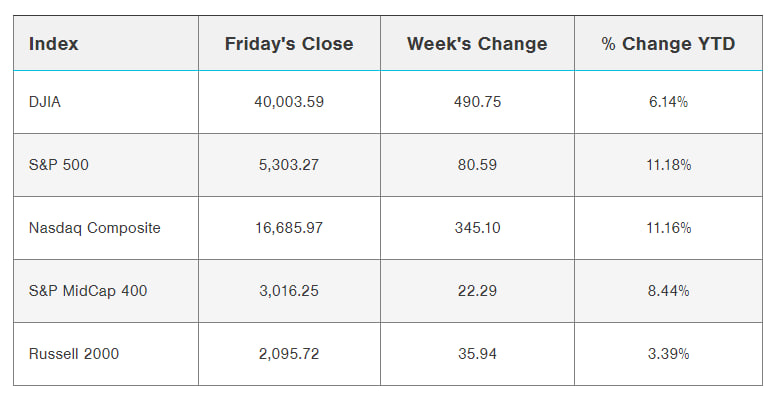Image resolution: width=771 pixels, height=398 pixels.
Task: Click the Index column header
Action: pos(53,44)
